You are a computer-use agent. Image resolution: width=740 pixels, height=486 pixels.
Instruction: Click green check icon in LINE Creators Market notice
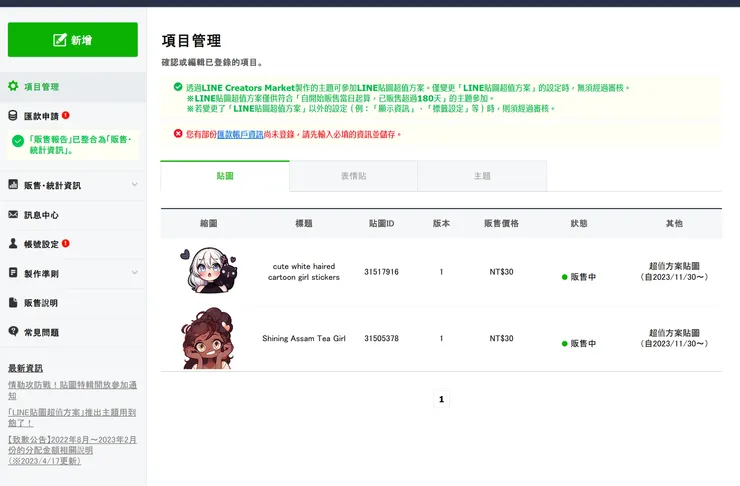point(178,87)
